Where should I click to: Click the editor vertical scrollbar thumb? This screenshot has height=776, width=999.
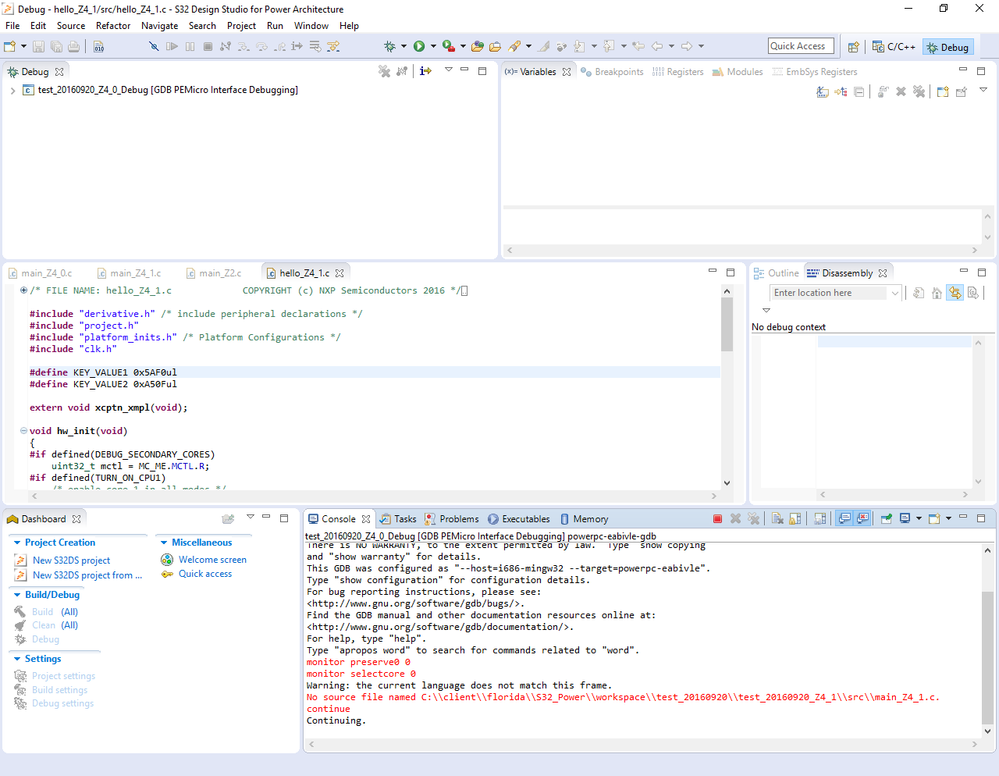(x=727, y=325)
